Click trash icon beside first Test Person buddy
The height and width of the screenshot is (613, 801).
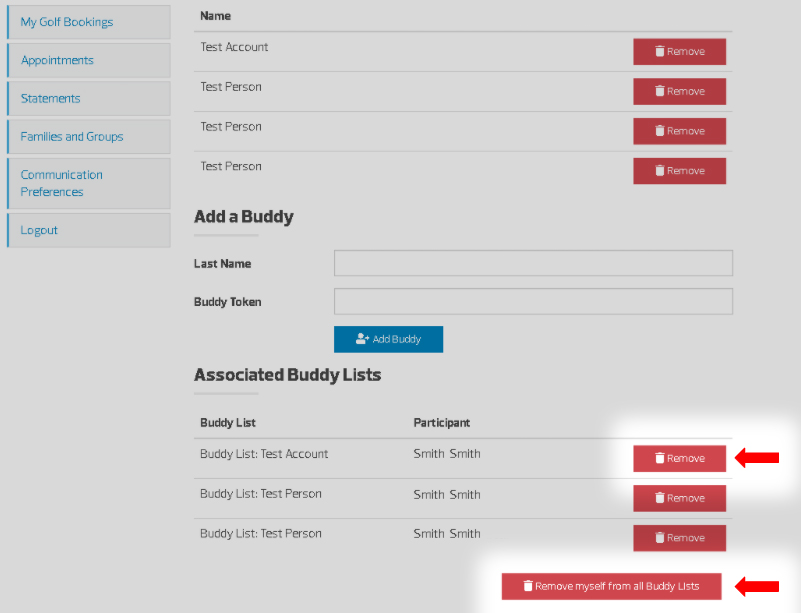point(660,91)
